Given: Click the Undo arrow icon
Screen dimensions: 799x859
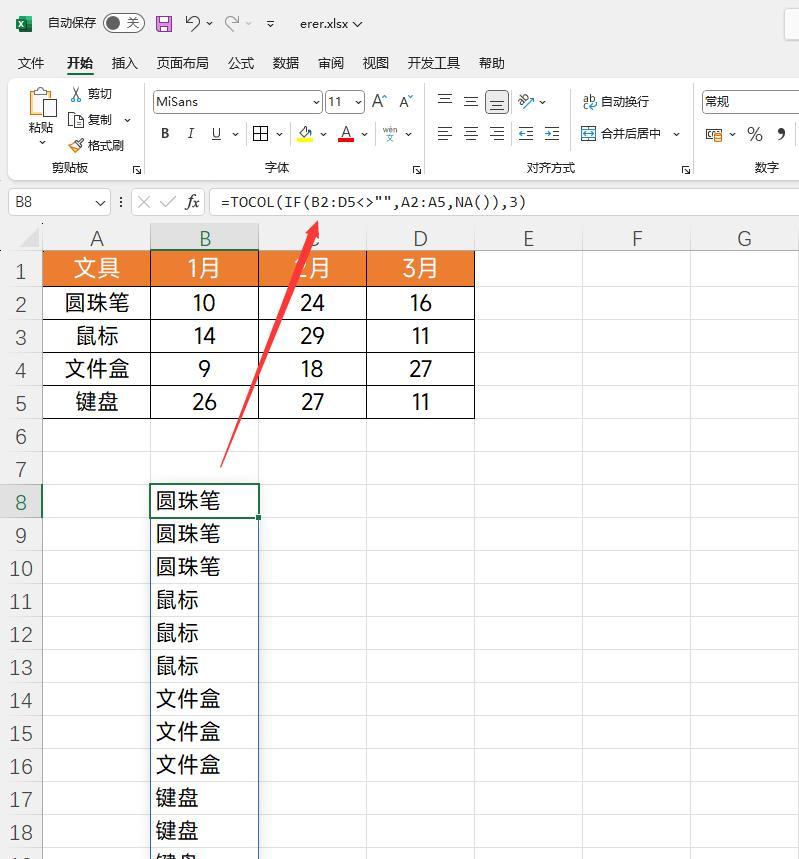Looking at the screenshot, I should pyautogui.click(x=192, y=24).
